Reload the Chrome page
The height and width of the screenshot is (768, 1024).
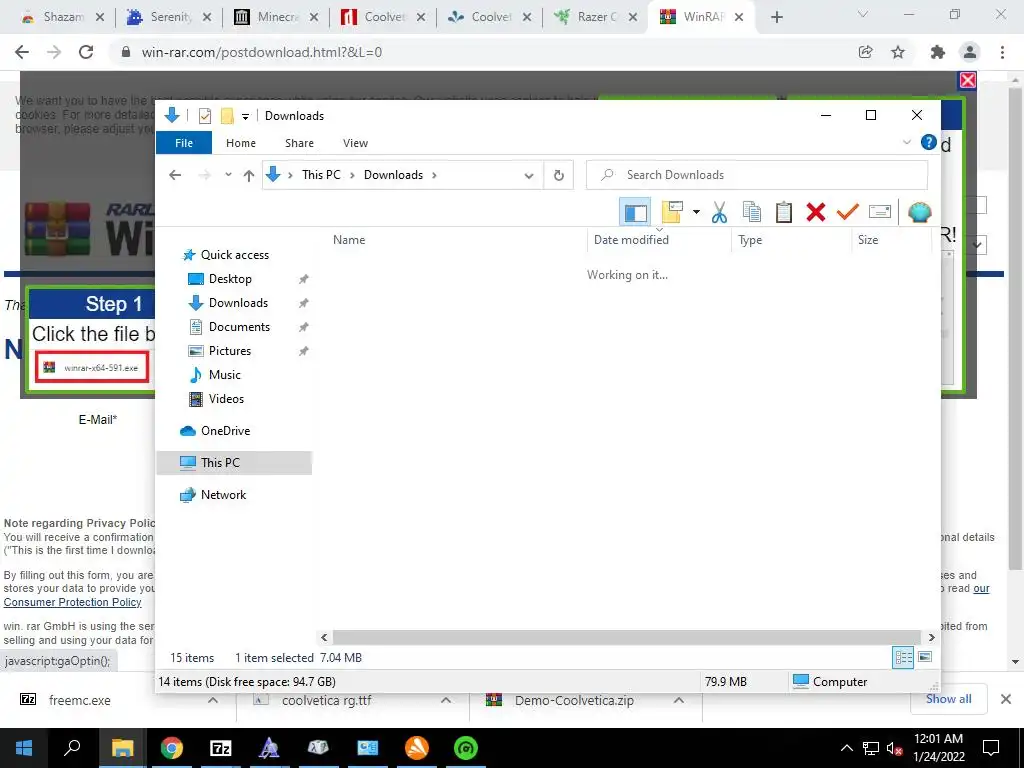(x=86, y=52)
